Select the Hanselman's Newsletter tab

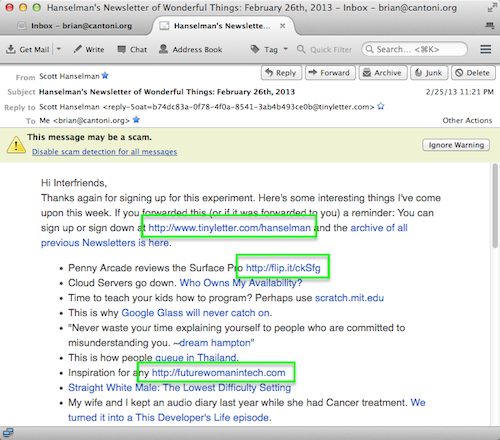point(222,26)
